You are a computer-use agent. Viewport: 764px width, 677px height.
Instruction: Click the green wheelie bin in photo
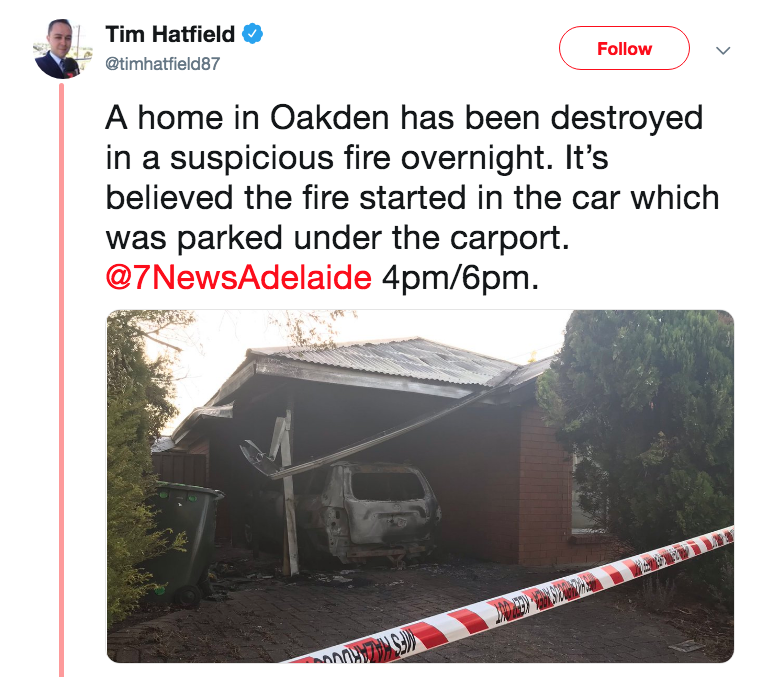coord(187,541)
